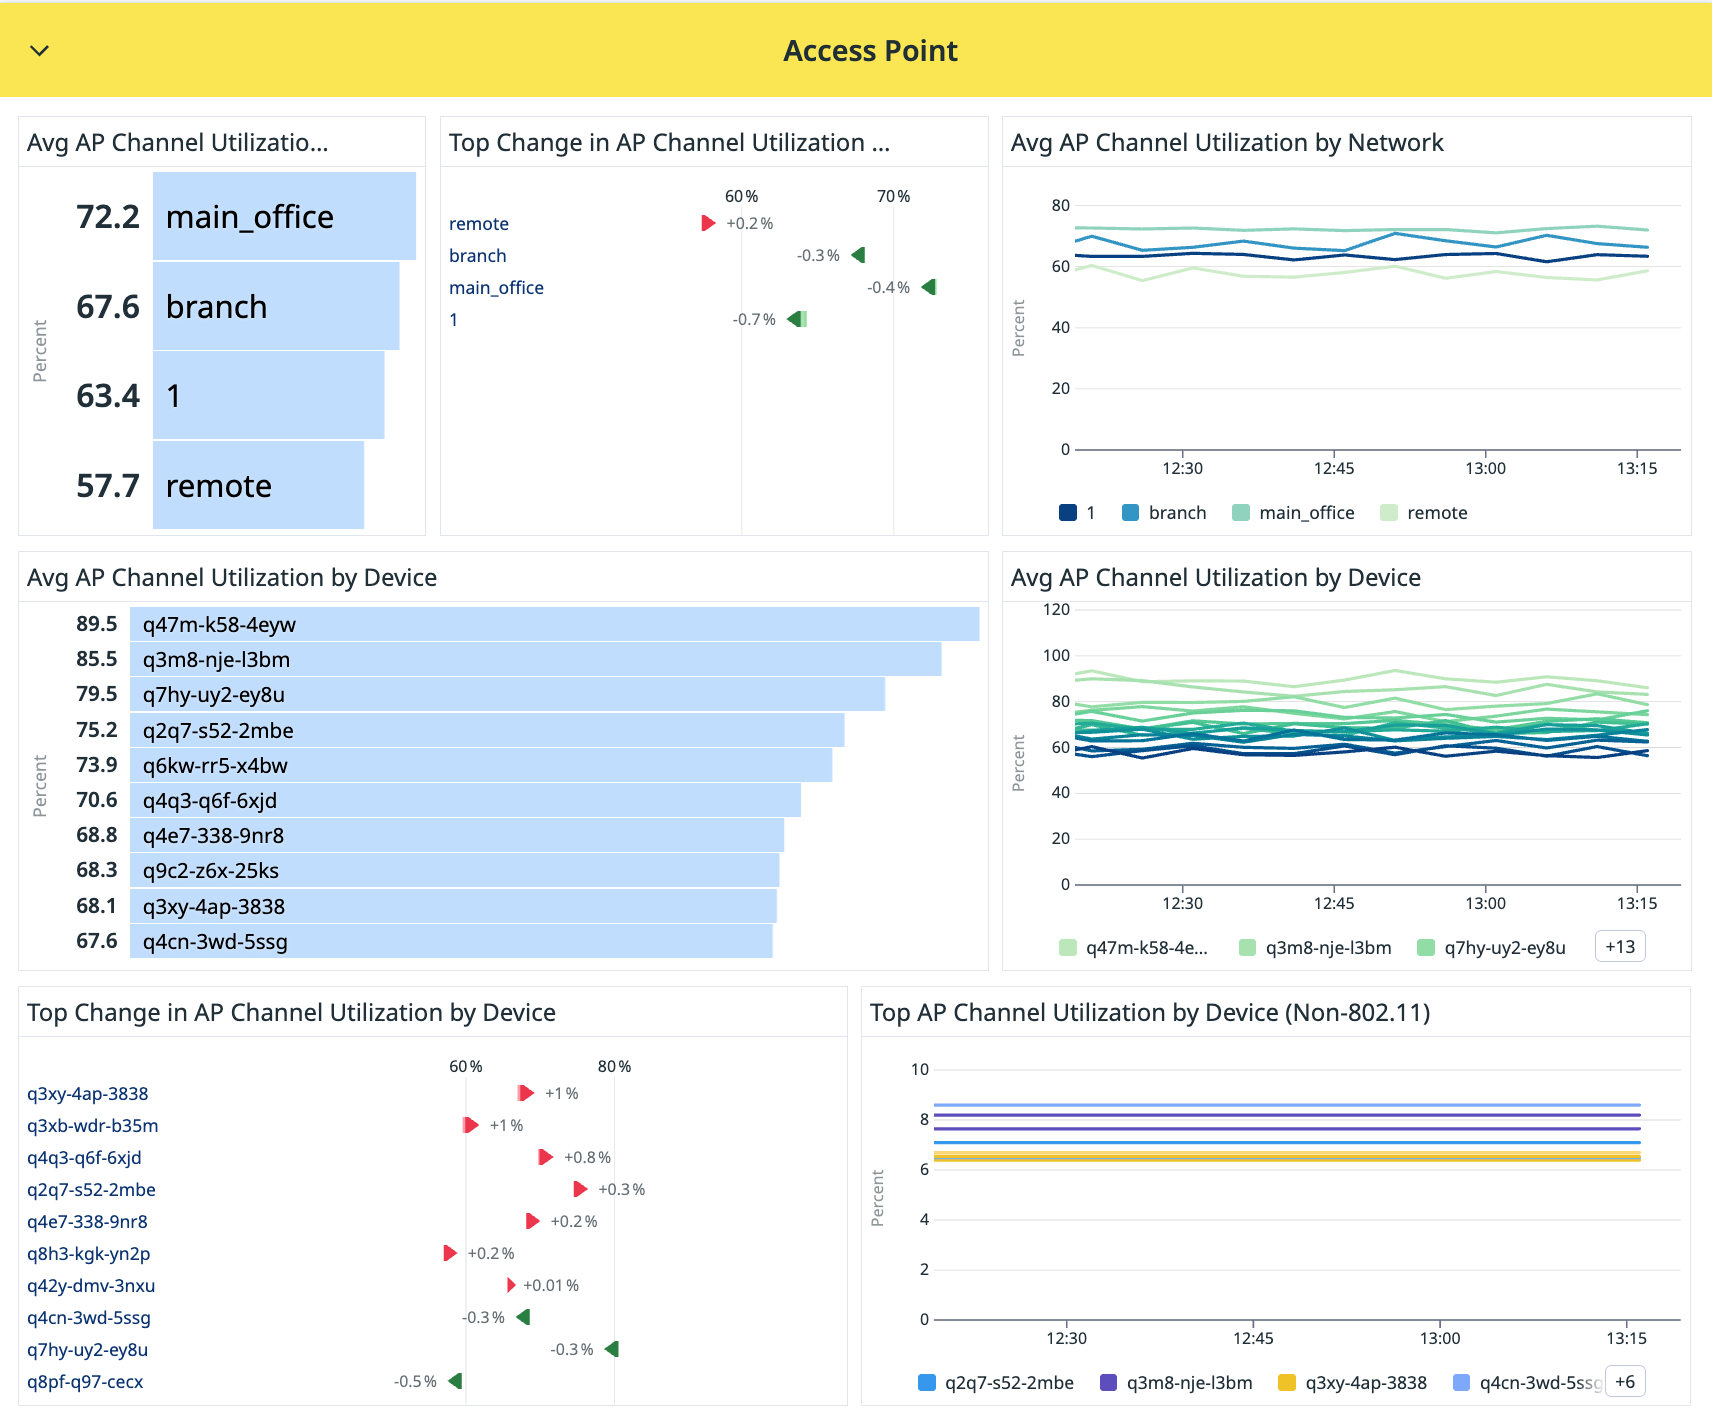The width and height of the screenshot is (1712, 1414).
Task: Show remaining devices via the +6 legend button
Action: (x=1626, y=1381)
